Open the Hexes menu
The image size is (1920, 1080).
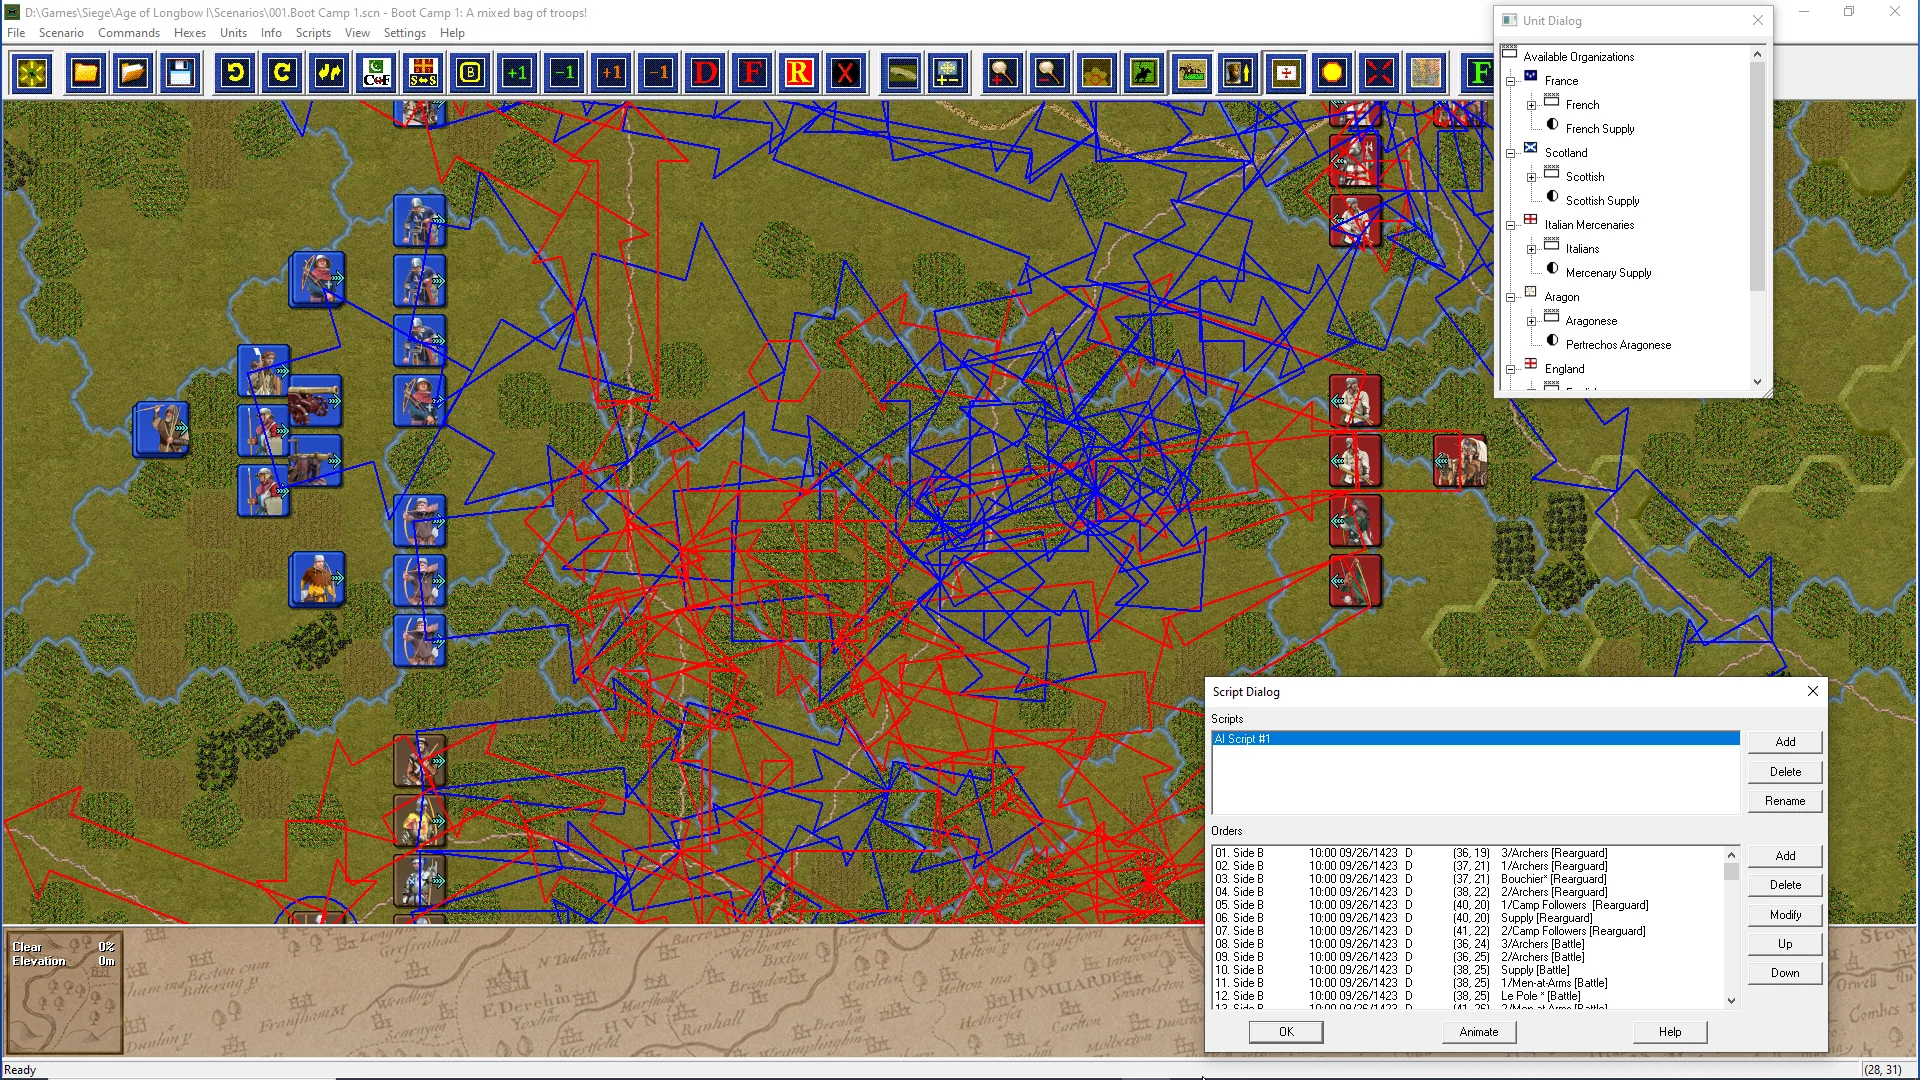[189, 33]
